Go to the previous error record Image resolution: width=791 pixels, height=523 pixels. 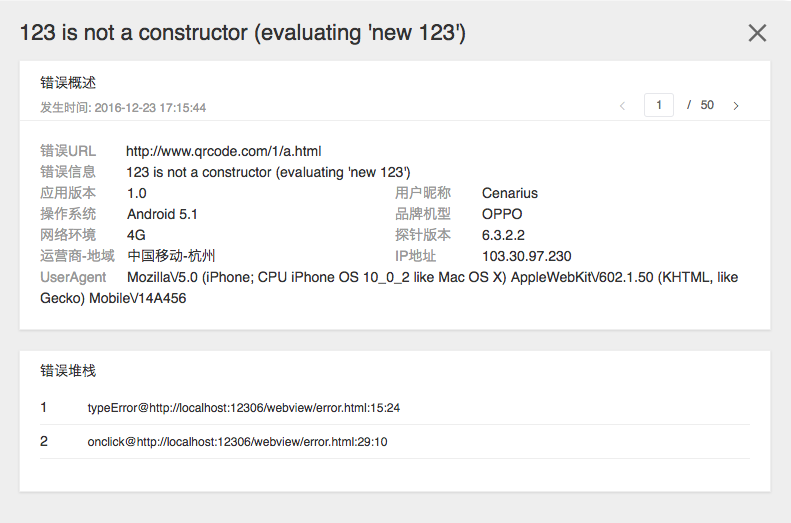coord(622,105)
